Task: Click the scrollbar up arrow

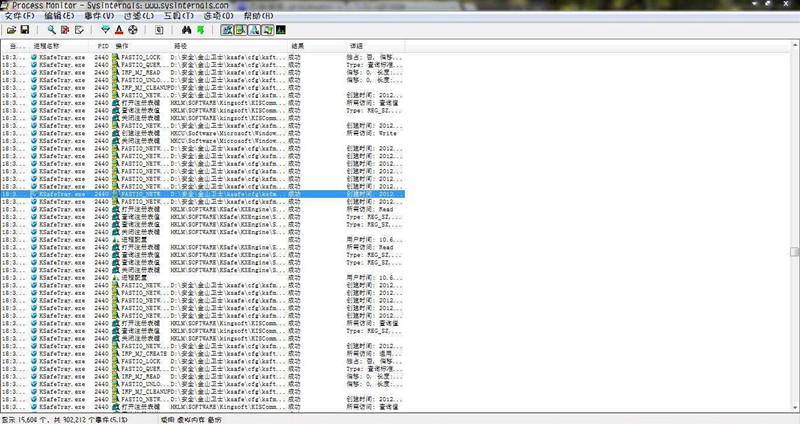Action: point(794,45)
